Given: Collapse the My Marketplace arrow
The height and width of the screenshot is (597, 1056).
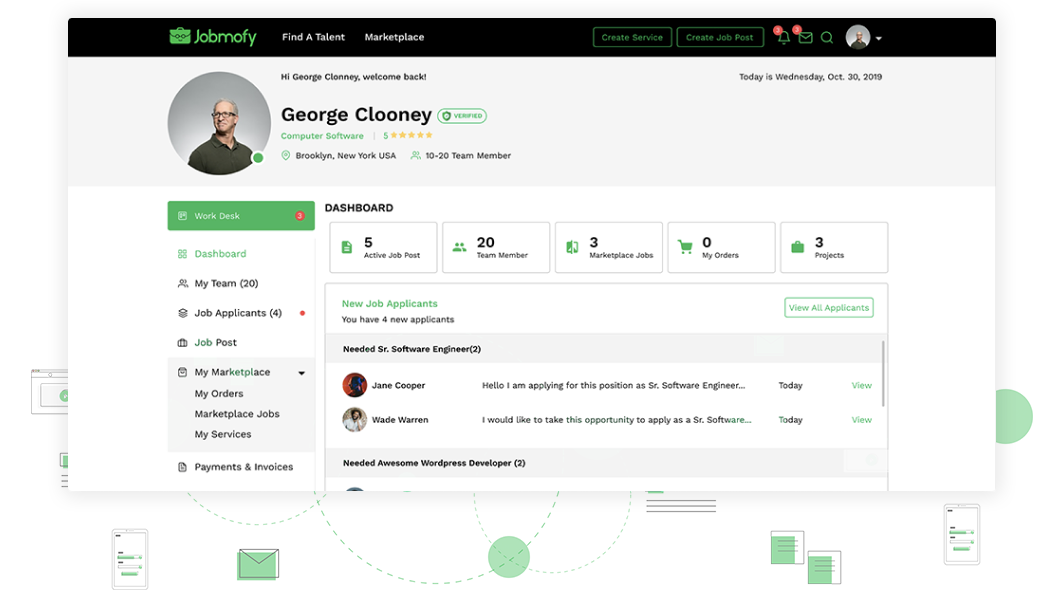Looking at the screenshot, I should pyautogui.click(x=302, y=373).
